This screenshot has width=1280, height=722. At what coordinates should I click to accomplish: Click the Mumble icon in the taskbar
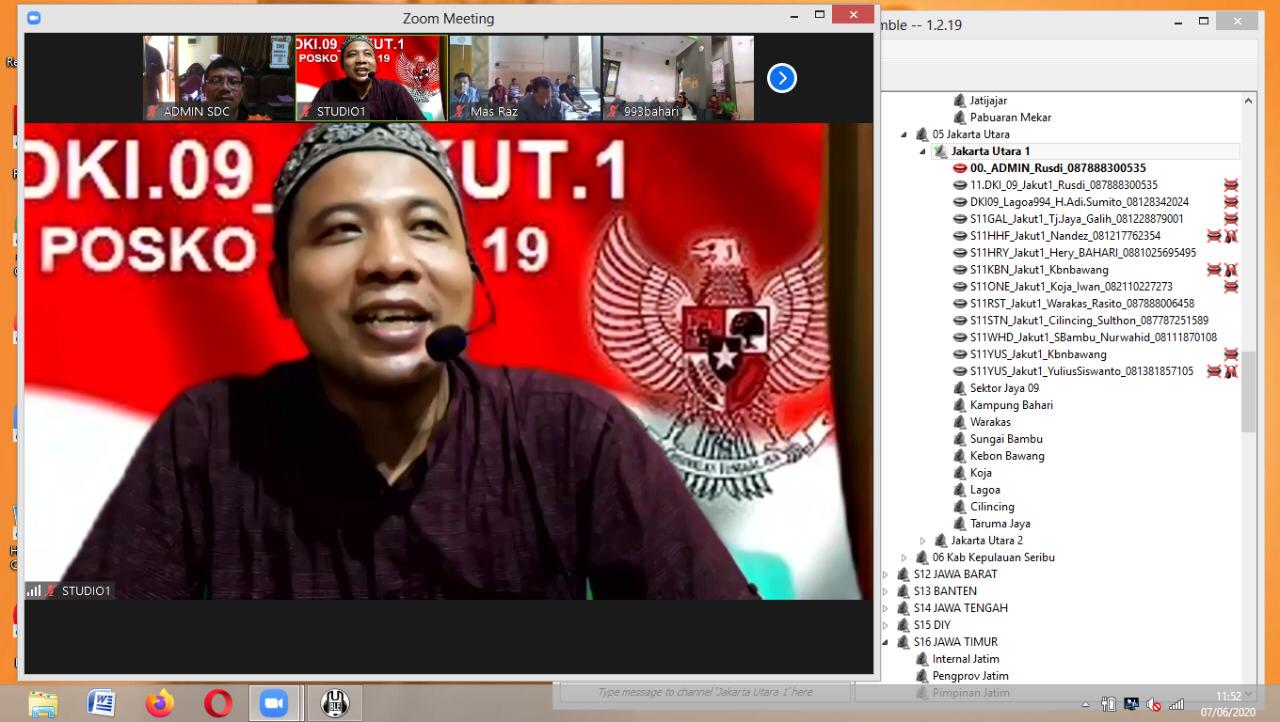(x=334, y=703)
